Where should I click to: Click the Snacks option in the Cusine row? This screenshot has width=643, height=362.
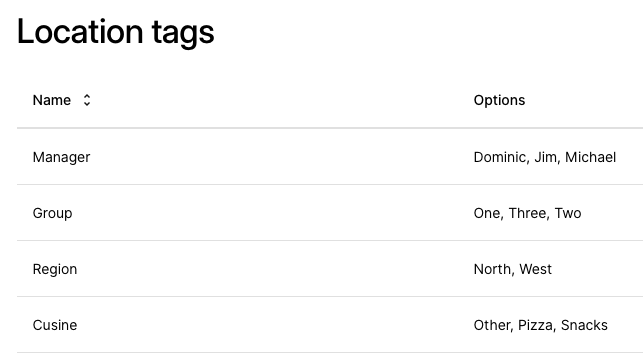tap(584, 325)
